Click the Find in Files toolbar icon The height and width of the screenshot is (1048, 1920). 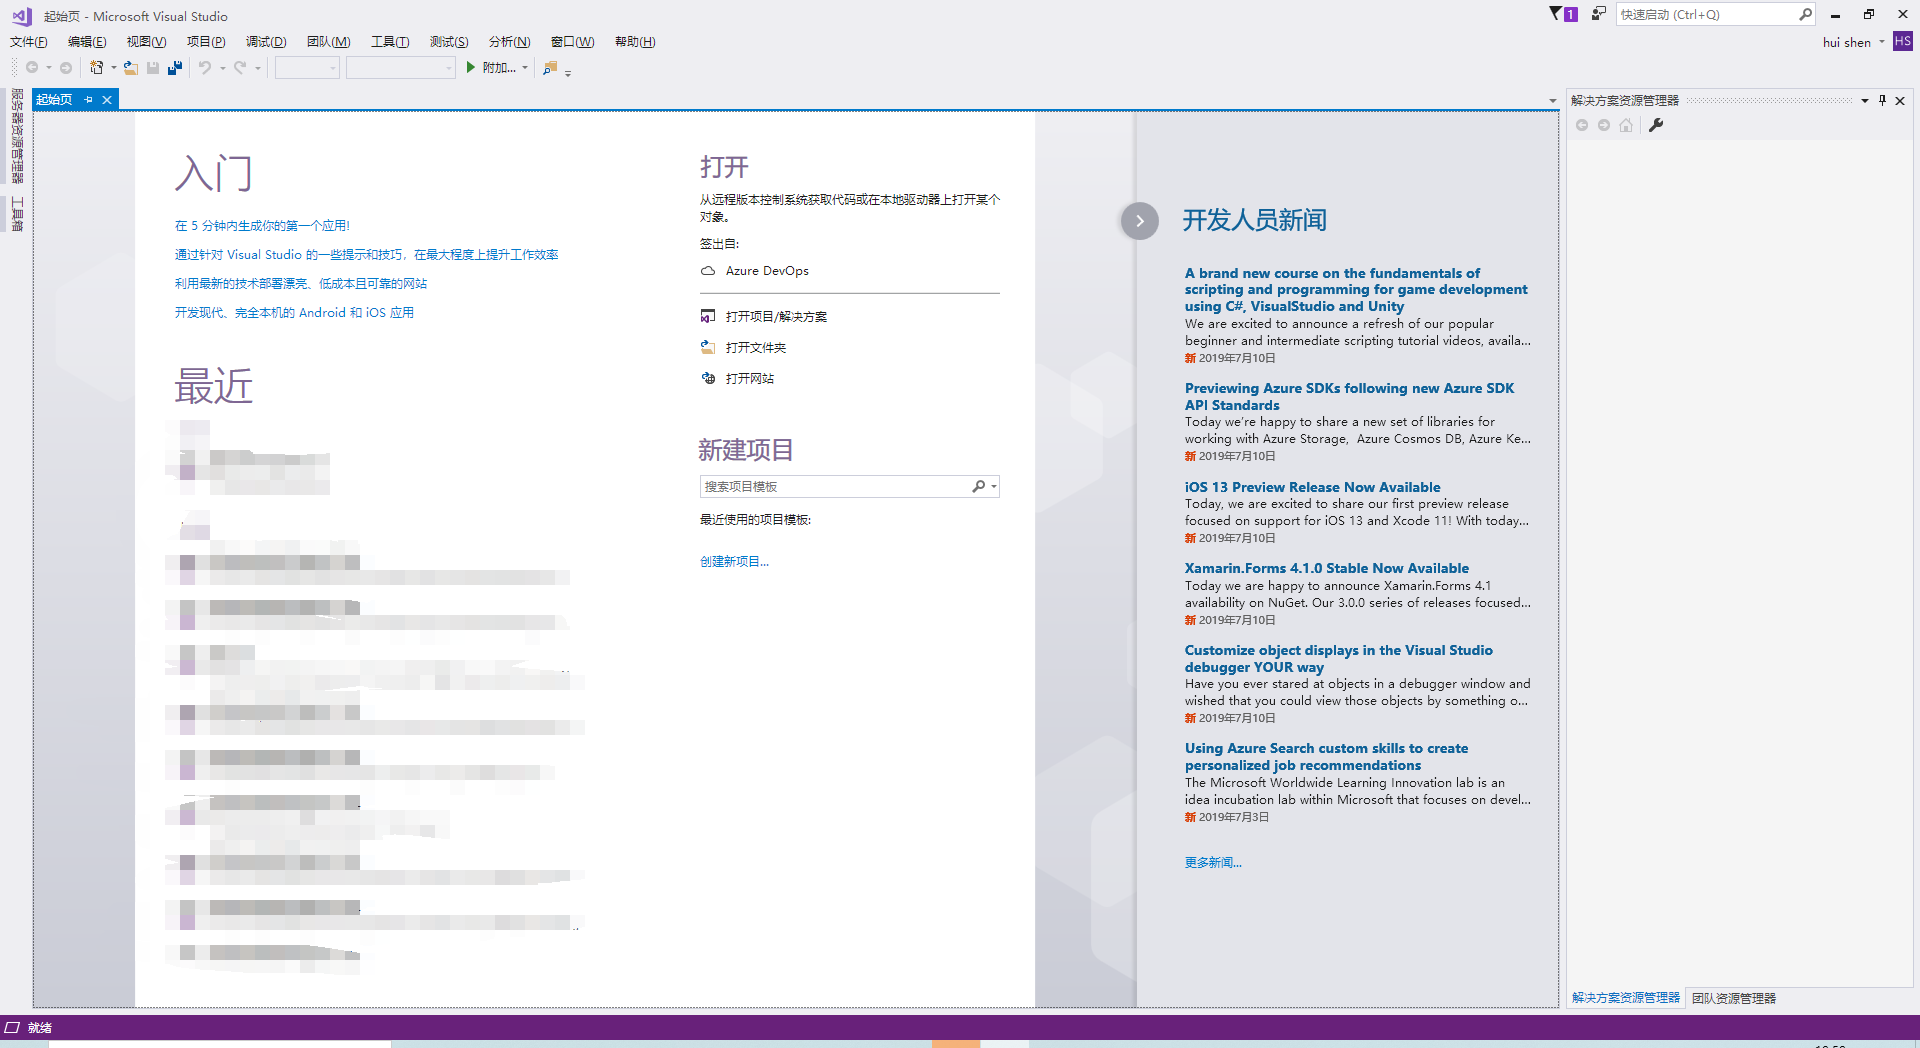point(549,68)
